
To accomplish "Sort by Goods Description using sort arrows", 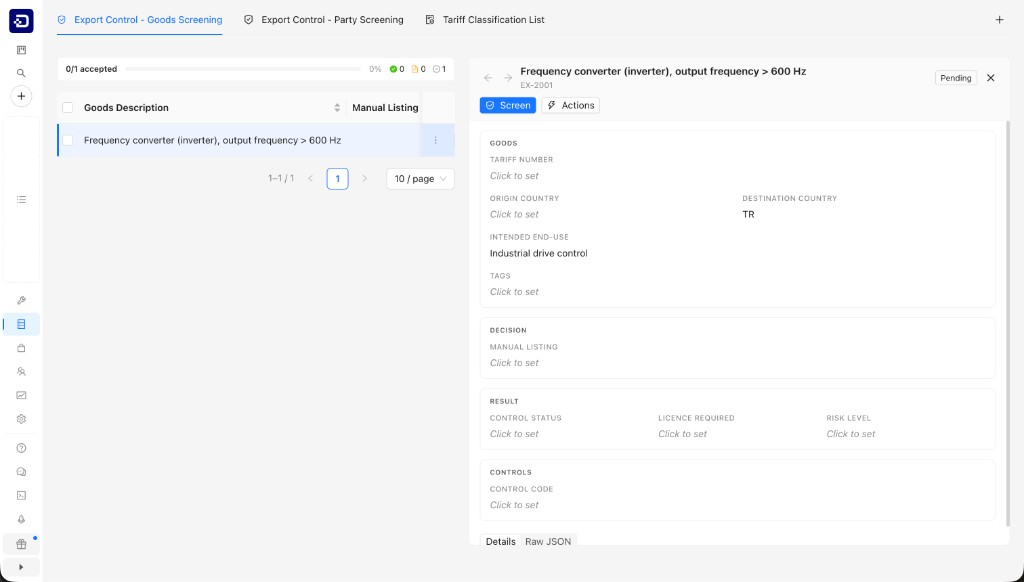I will pyautogui.click(x=337, y=108).
